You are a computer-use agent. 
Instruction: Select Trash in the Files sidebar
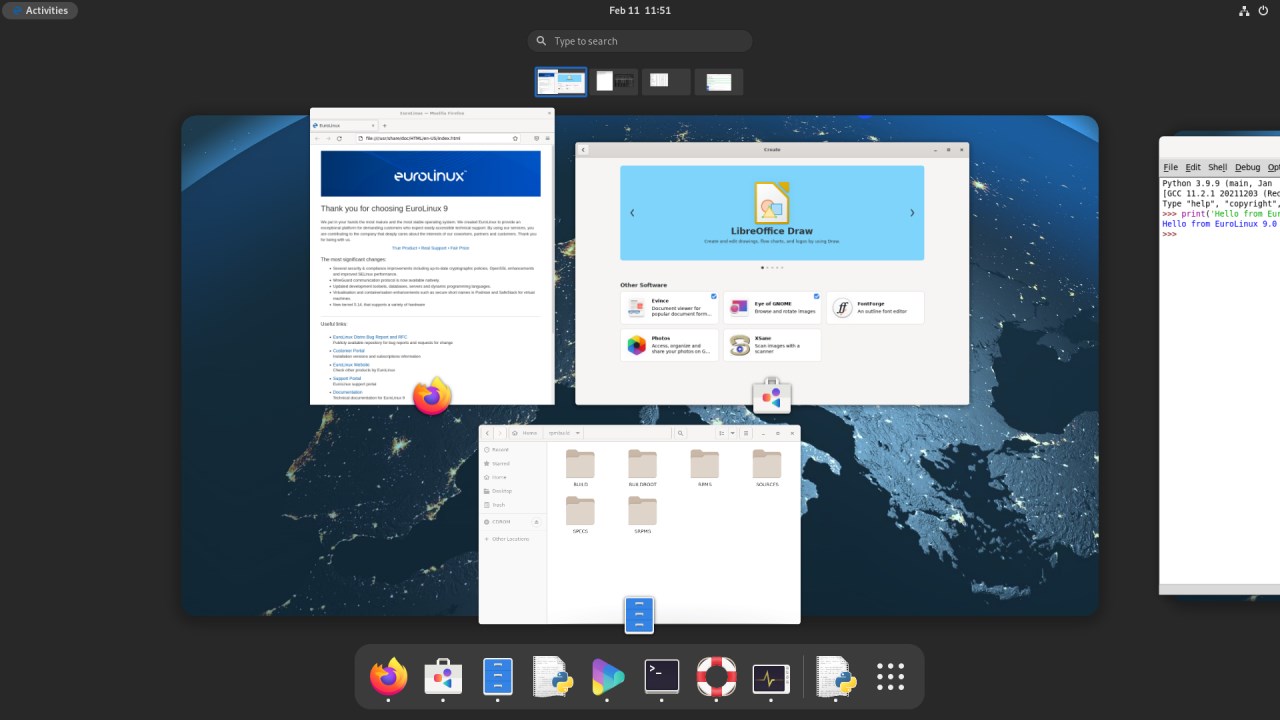[x=513, y=505]
